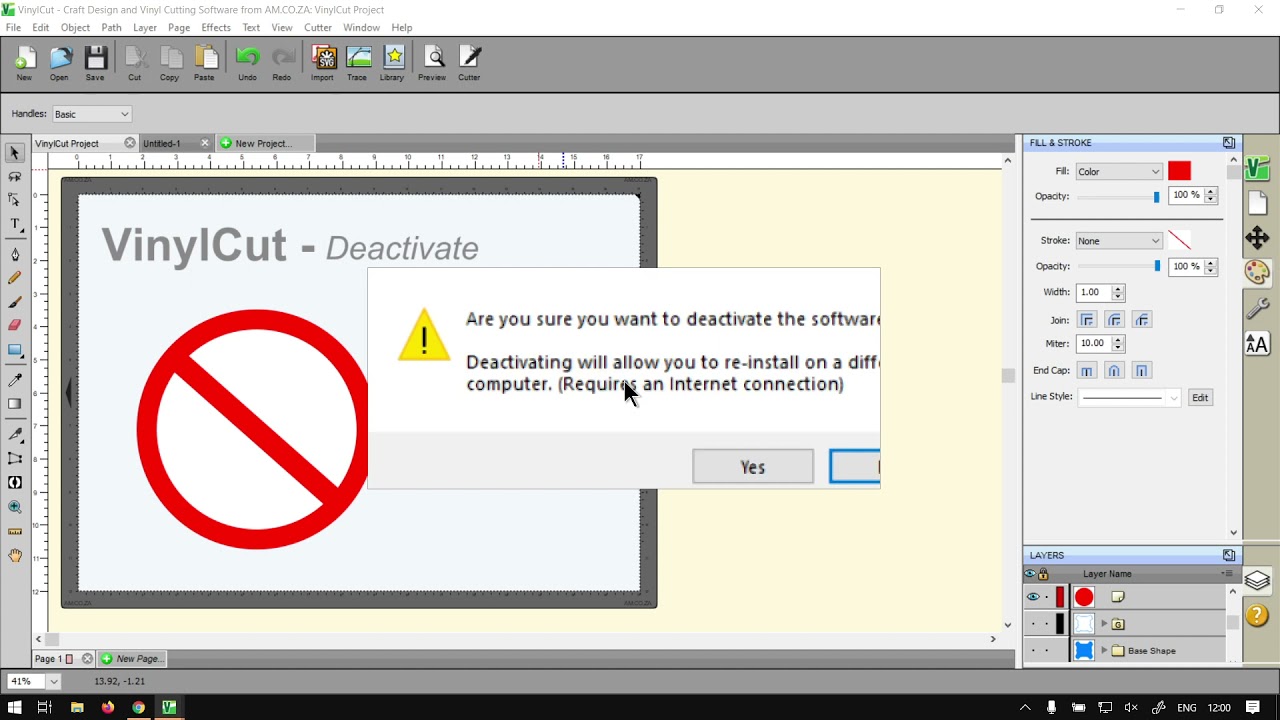The width and height of the screenshot is (1280, 720).
Task: Click the New document toolbar icon
Action: 24,64
